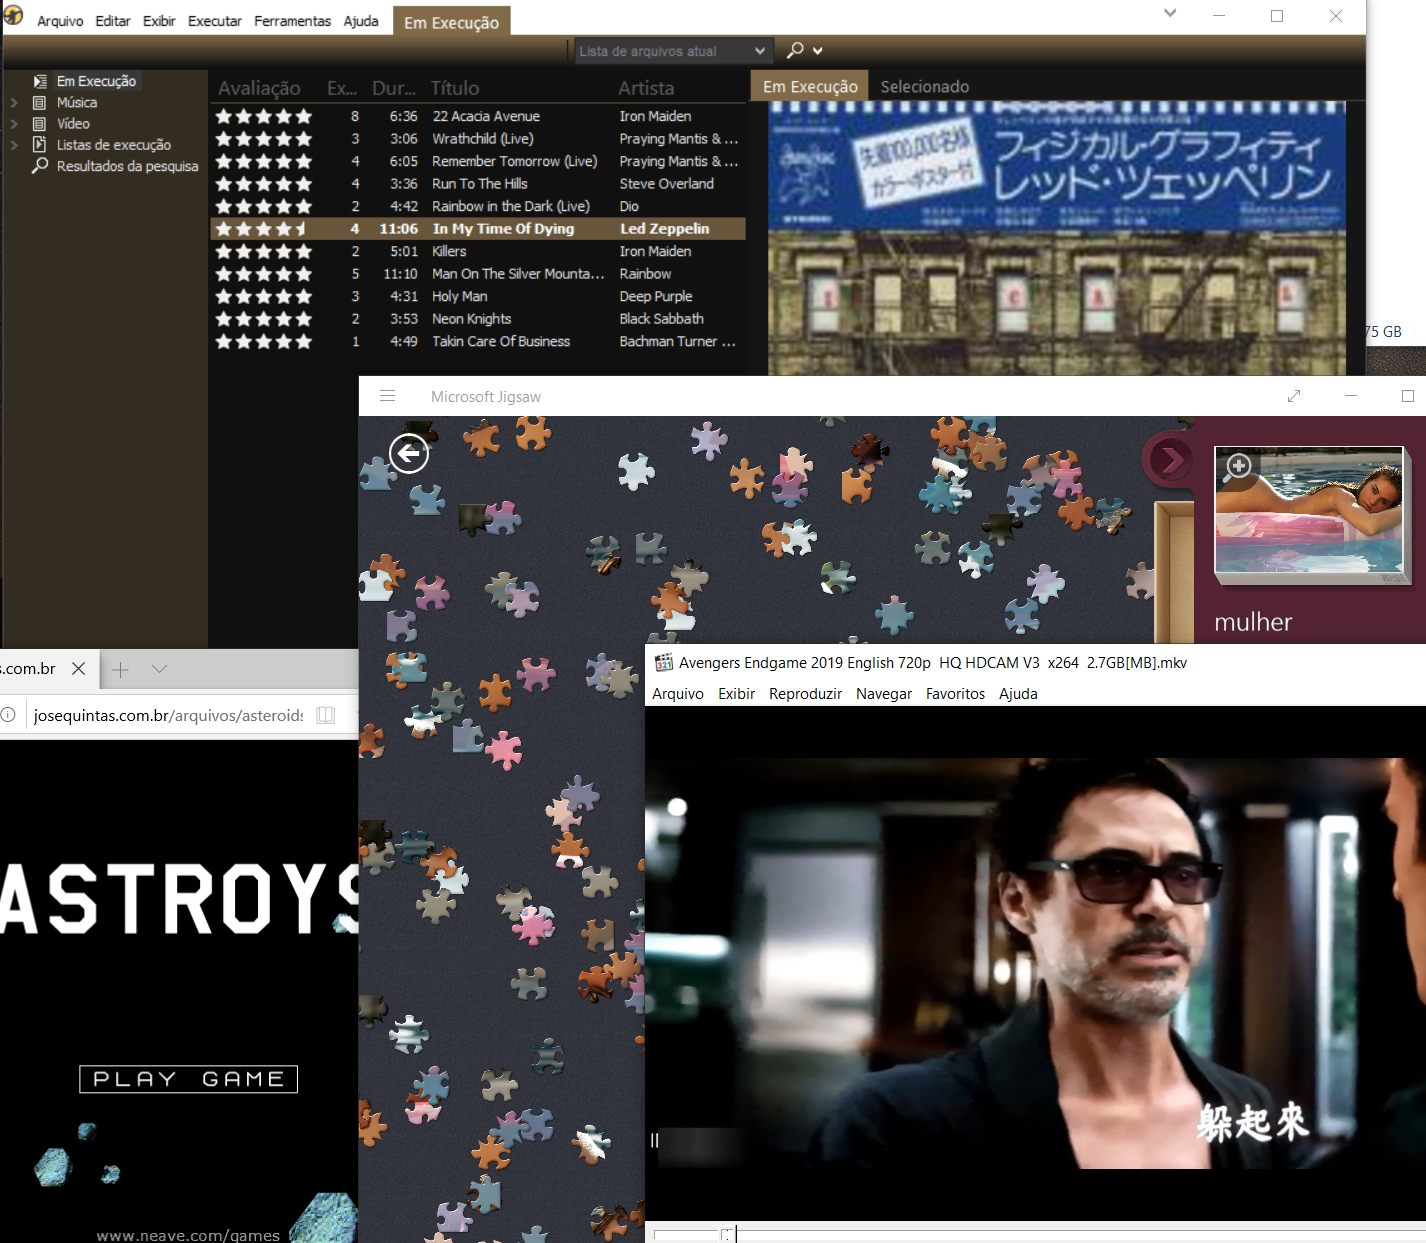Click the chevron in MediaMonkey title bar
This screenshot has width=1426, height=1243.
[x=1170, y=14]
